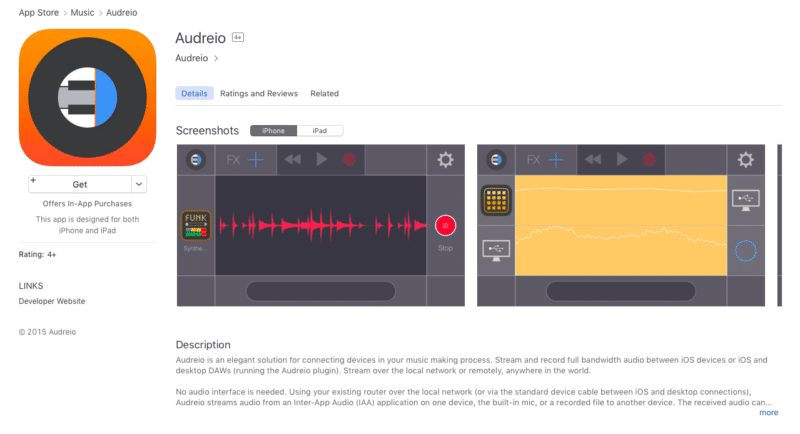Click settings gear in first screenshot

[445, 160]
